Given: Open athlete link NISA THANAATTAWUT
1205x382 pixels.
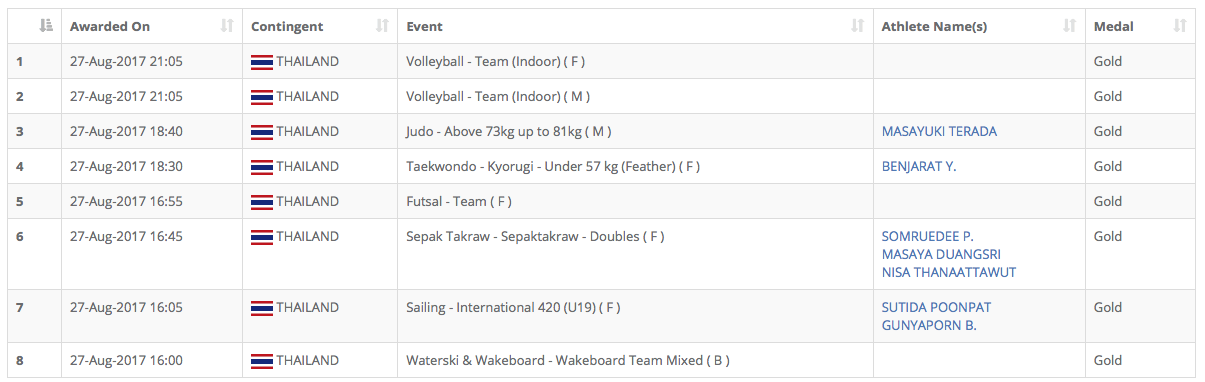Looking at the screenshot, I should 949,272.
